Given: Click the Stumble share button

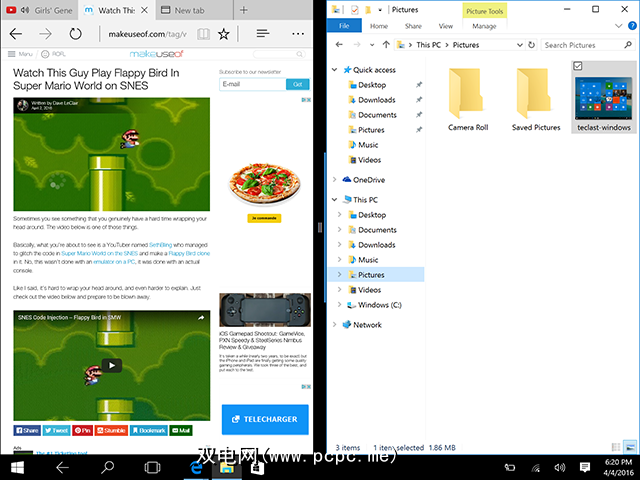Looking at the screenshot, I should coord(111,430).
